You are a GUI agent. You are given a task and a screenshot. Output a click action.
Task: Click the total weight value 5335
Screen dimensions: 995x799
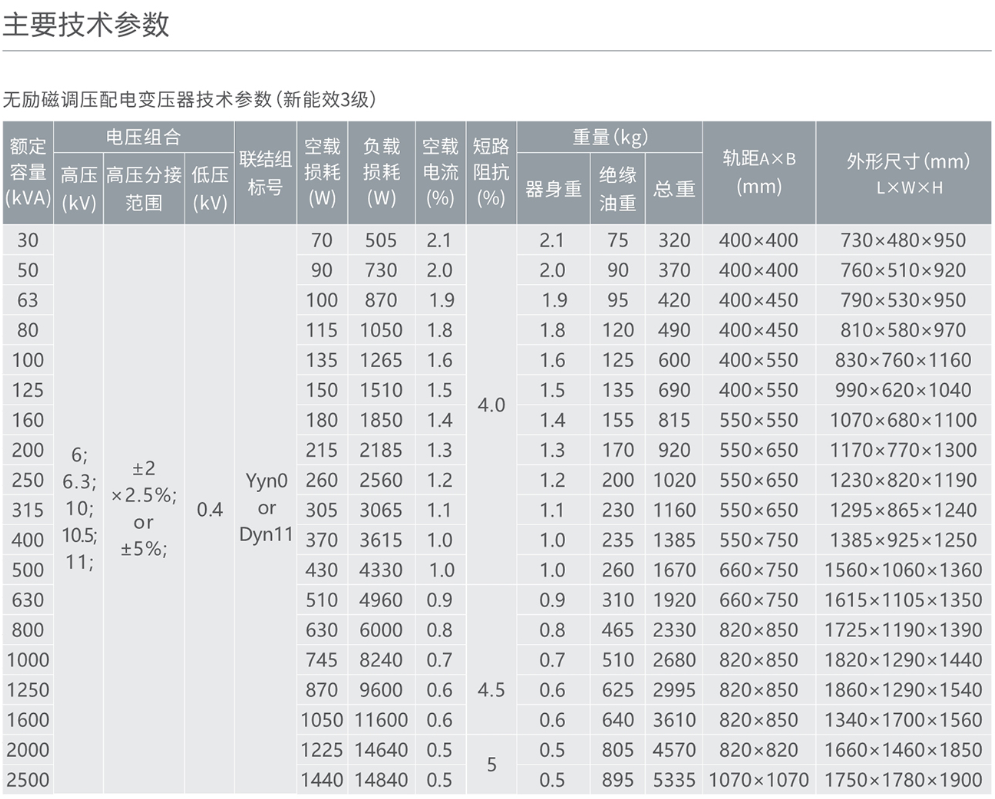[x=674, y=780]
